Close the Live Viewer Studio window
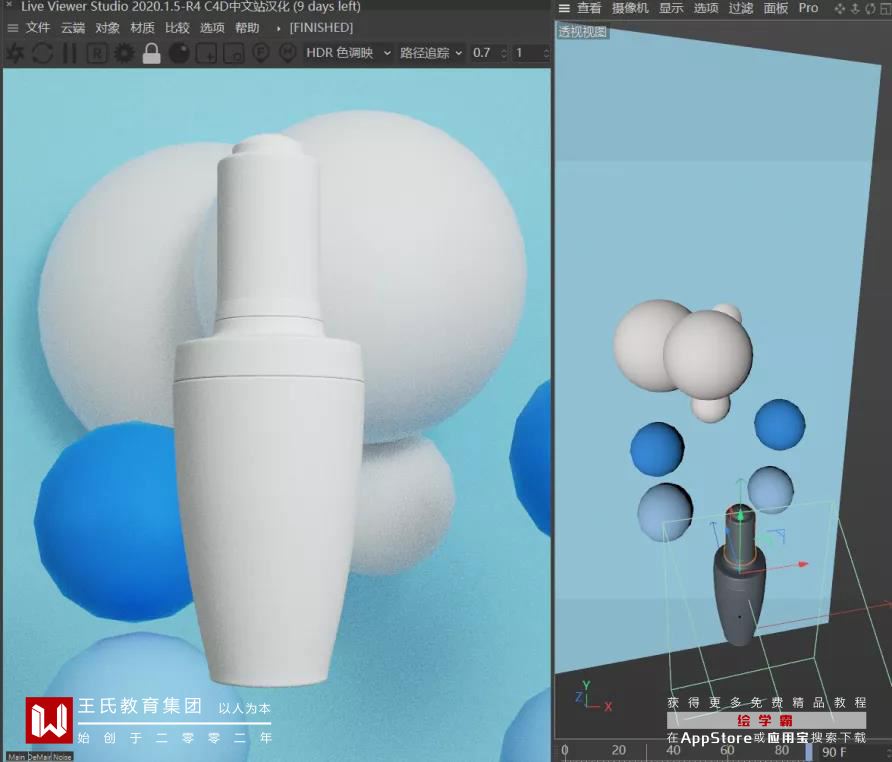 click(9, 6)
